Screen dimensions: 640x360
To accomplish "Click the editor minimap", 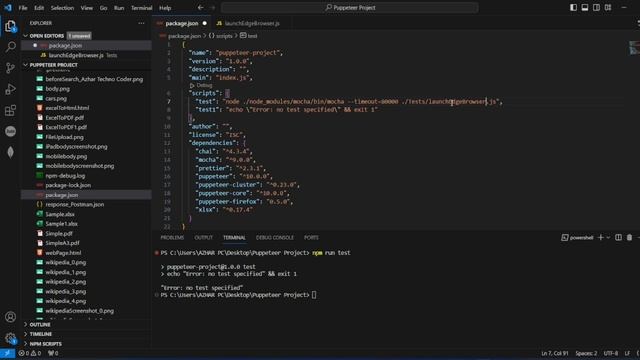I will point(634,47).
